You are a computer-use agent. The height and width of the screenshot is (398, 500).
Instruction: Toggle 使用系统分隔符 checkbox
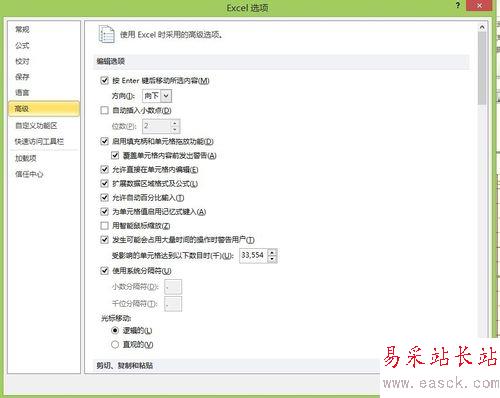[104, 271]
